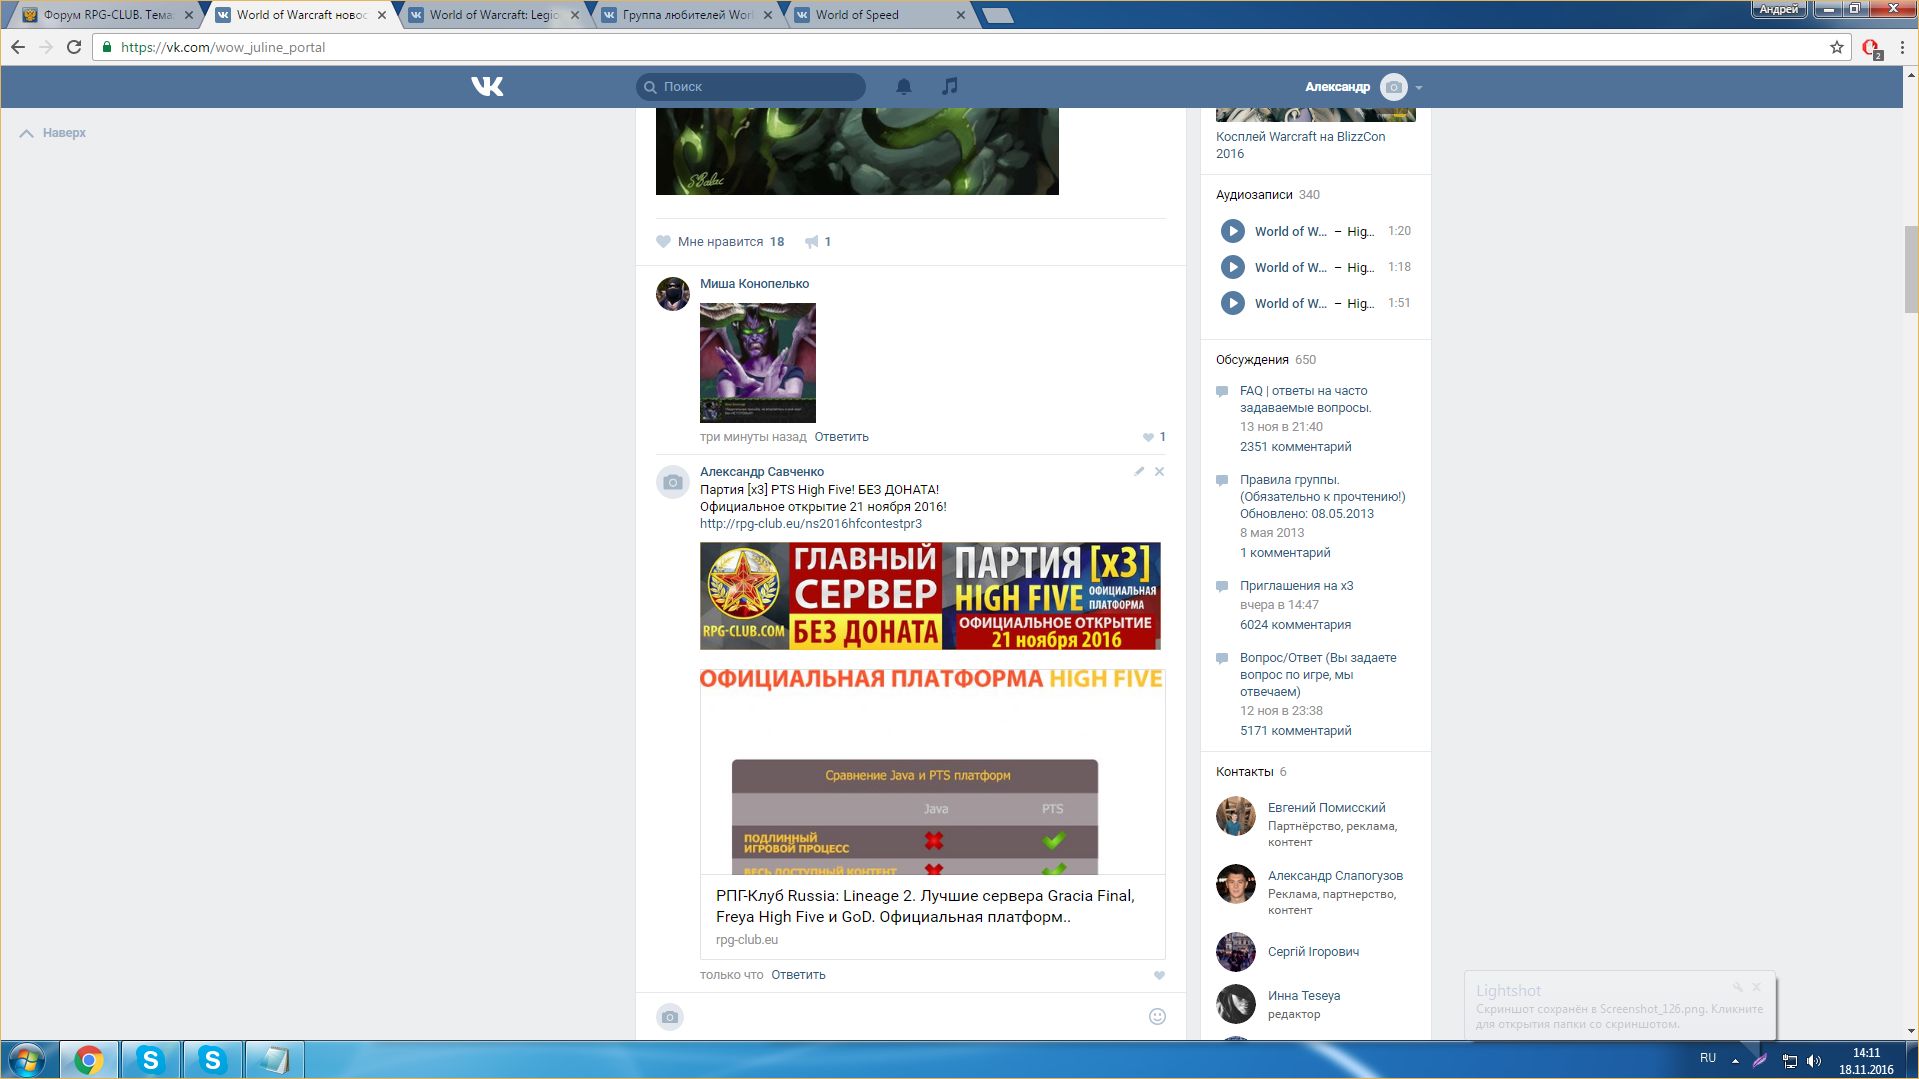Open the notifications bell icon

click(903, 87)
